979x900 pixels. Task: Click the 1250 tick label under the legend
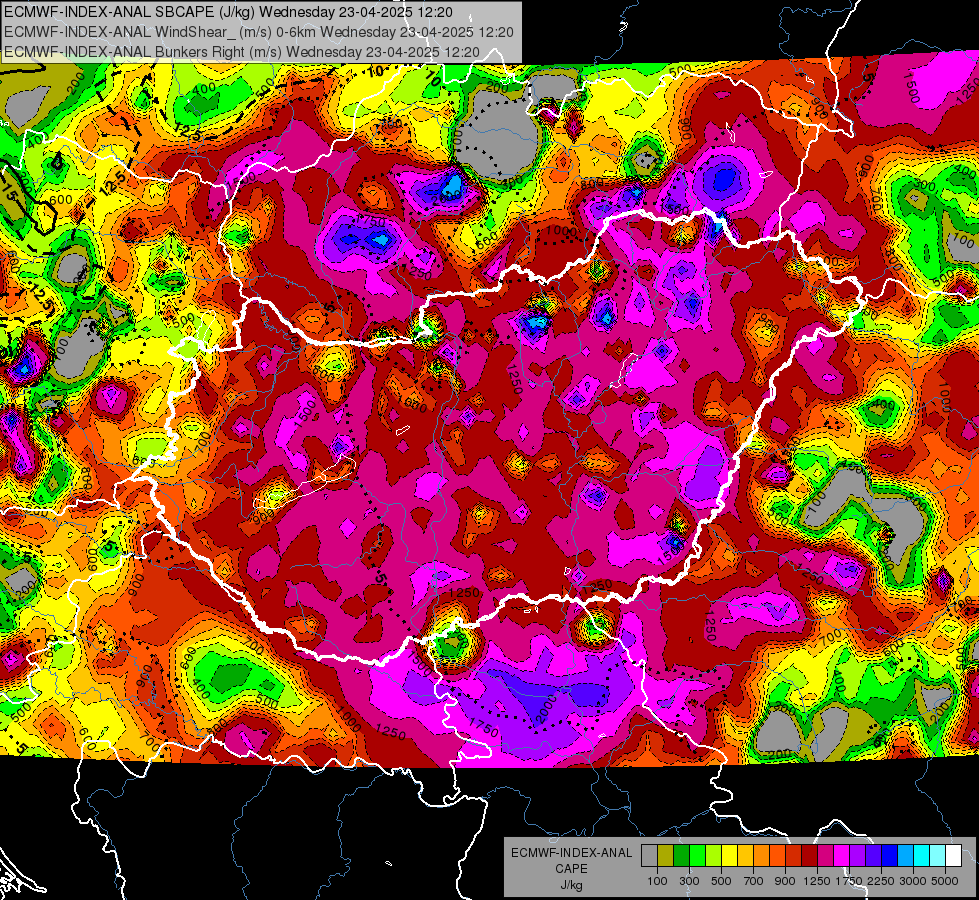tap(817, 881)
